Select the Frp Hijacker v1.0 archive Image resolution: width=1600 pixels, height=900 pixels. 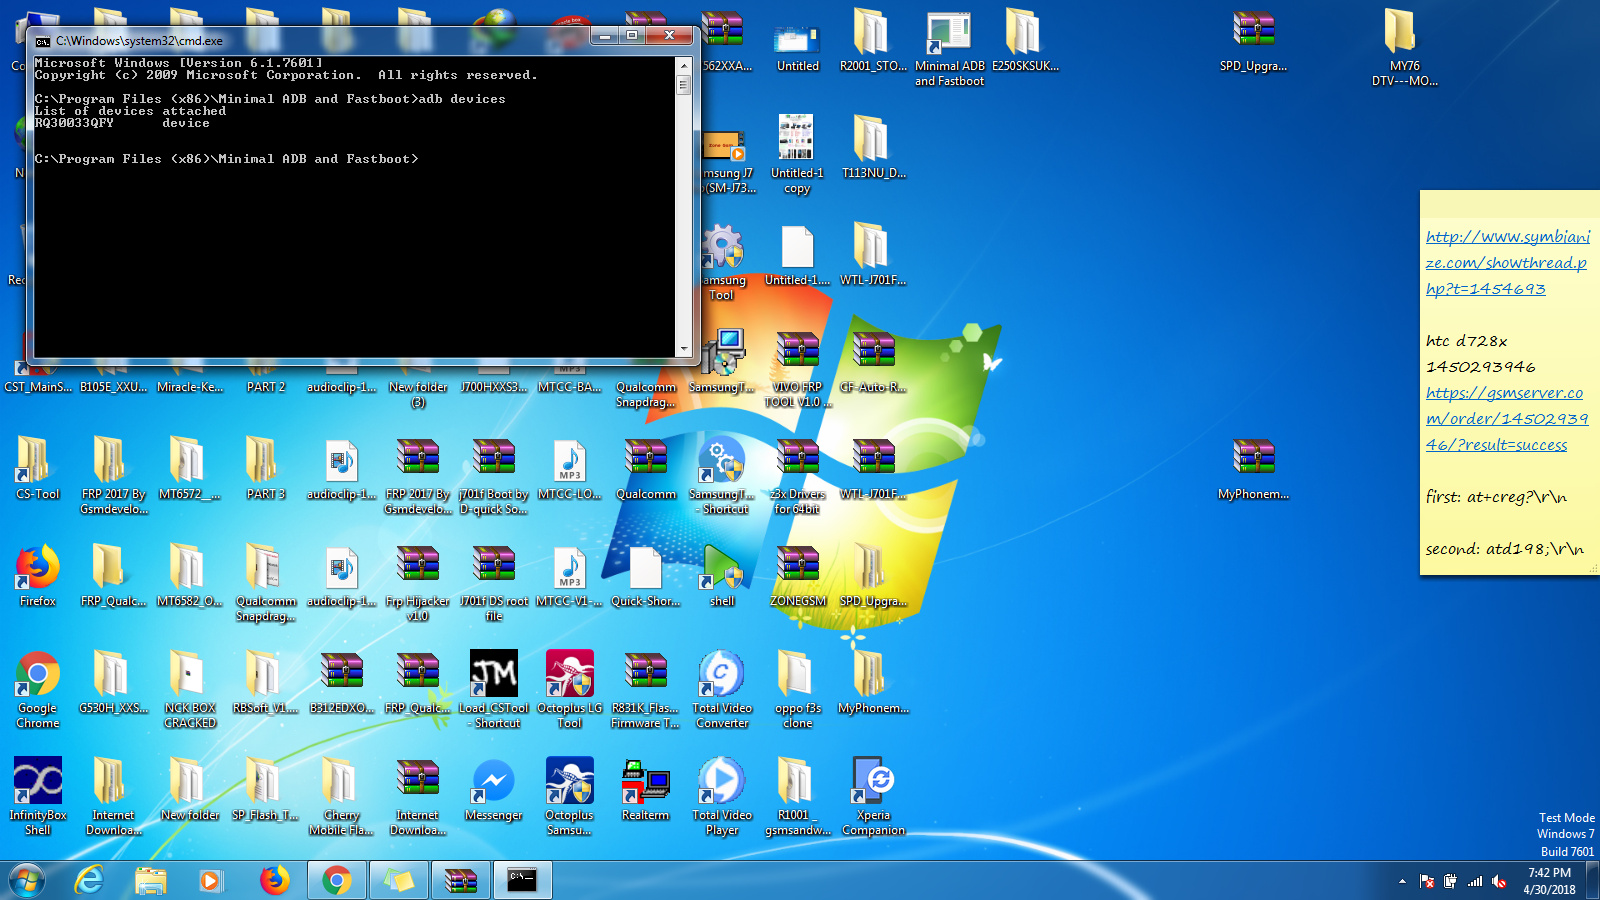coord(417,582)
